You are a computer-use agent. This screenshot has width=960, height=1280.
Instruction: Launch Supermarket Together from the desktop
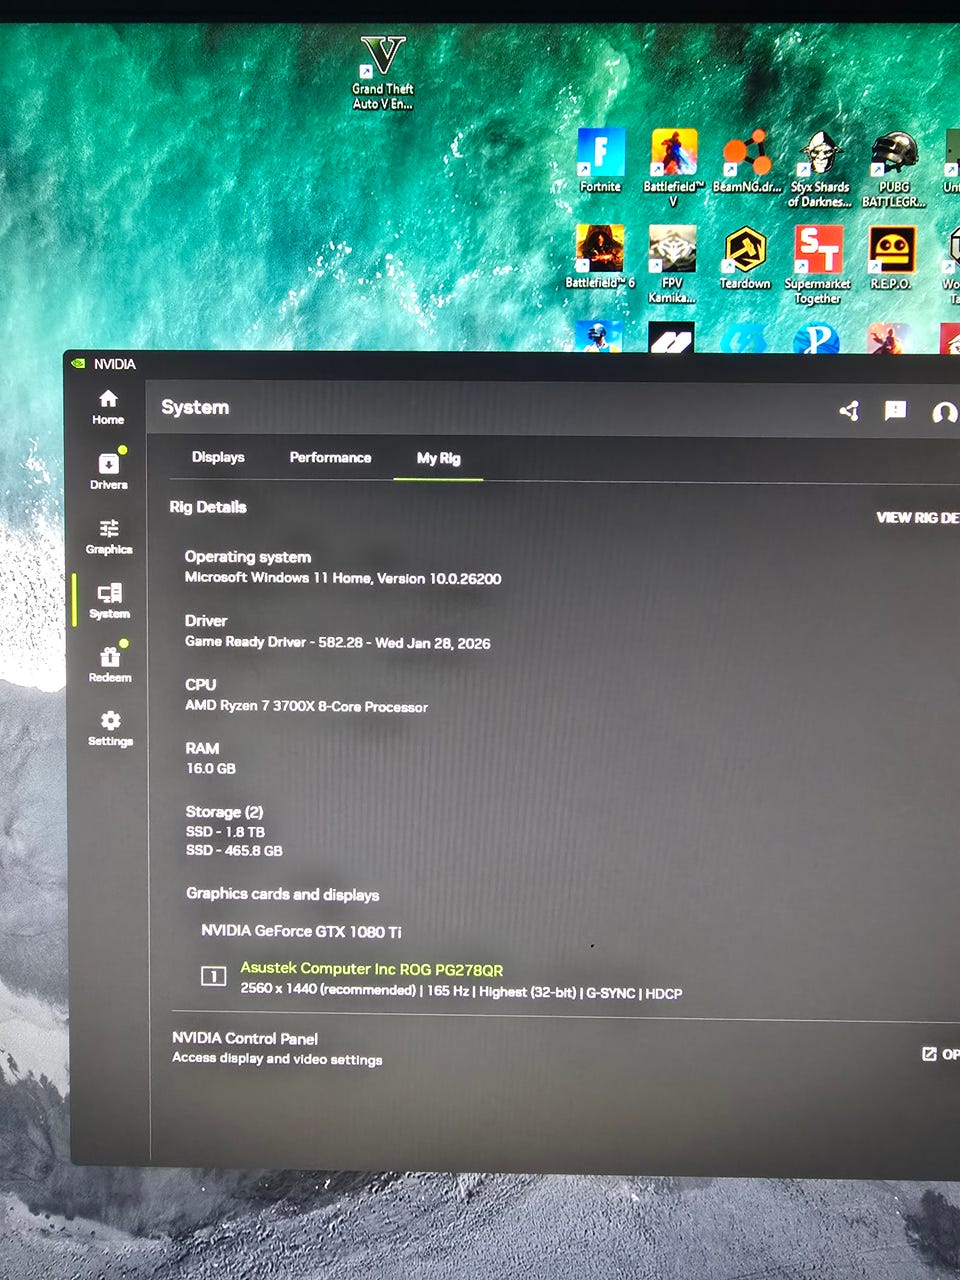(818, 264)
